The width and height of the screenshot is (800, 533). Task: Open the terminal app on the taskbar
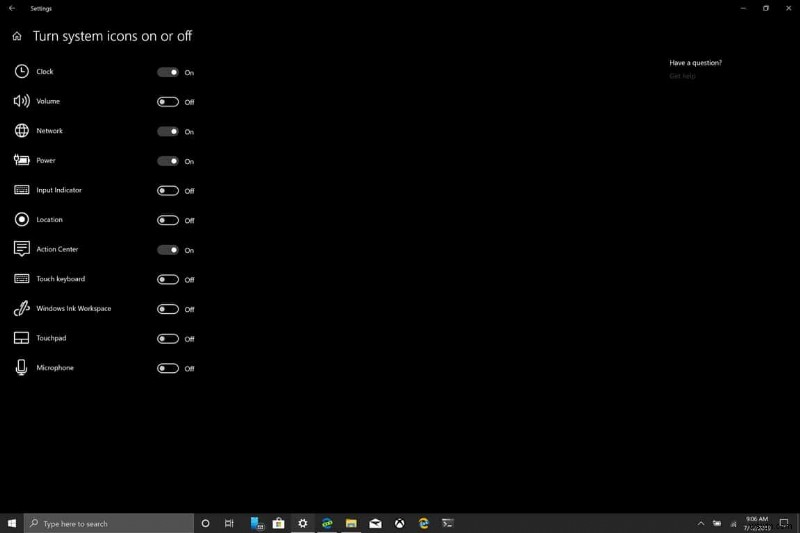click(x=447, y=523)
